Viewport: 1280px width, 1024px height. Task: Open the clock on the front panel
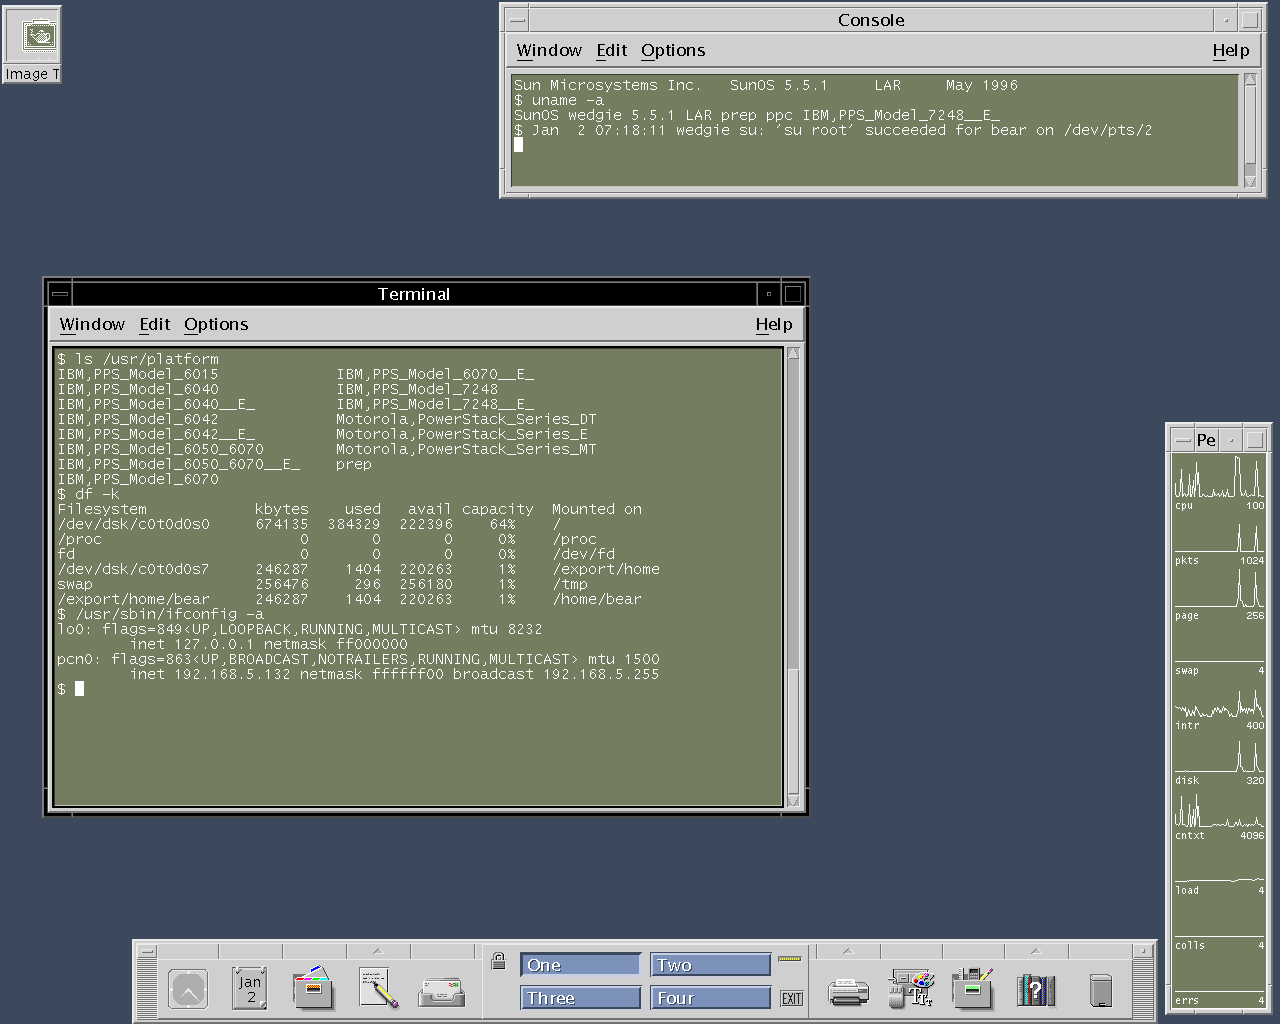188,990
